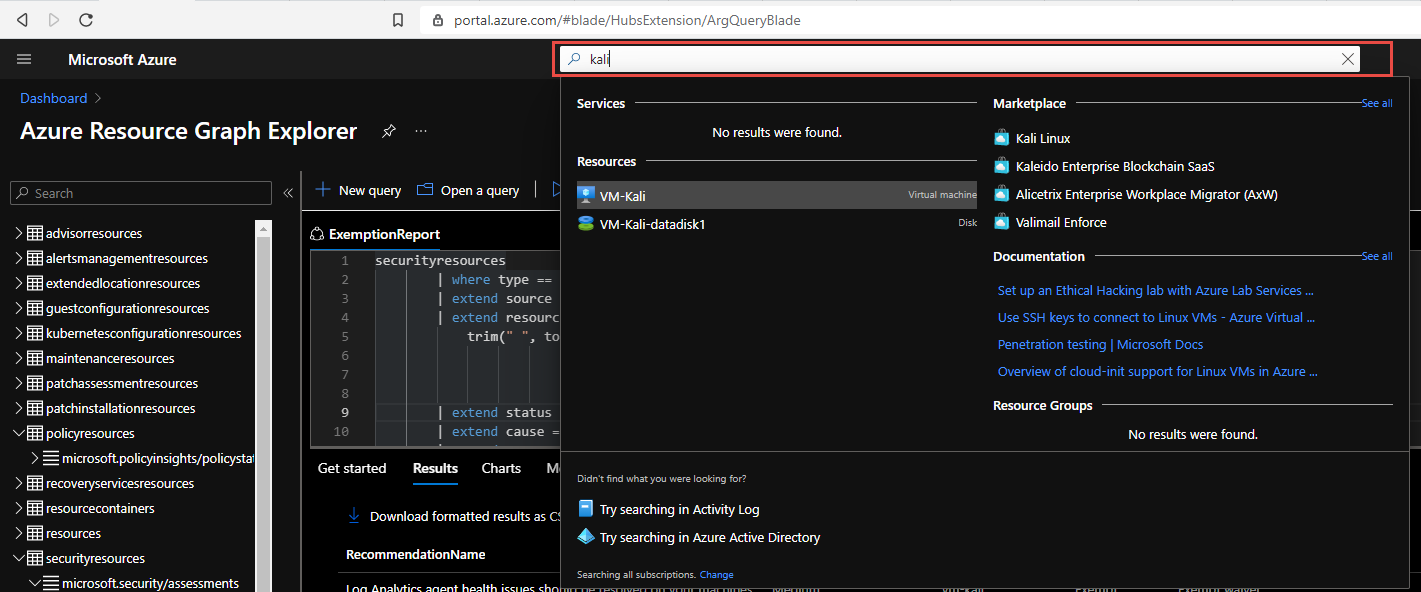Go to Dashboard breadcrumb

tap(54, 98)
